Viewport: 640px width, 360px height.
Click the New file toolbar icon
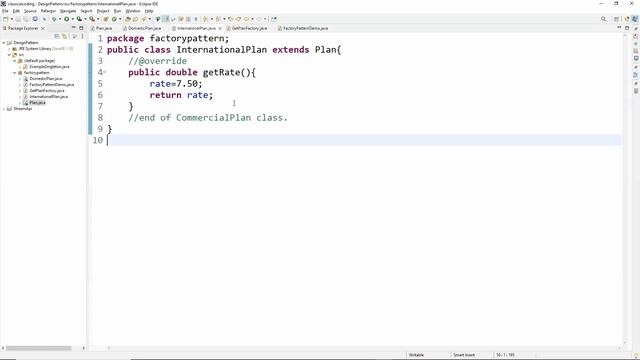coord(5,19)
